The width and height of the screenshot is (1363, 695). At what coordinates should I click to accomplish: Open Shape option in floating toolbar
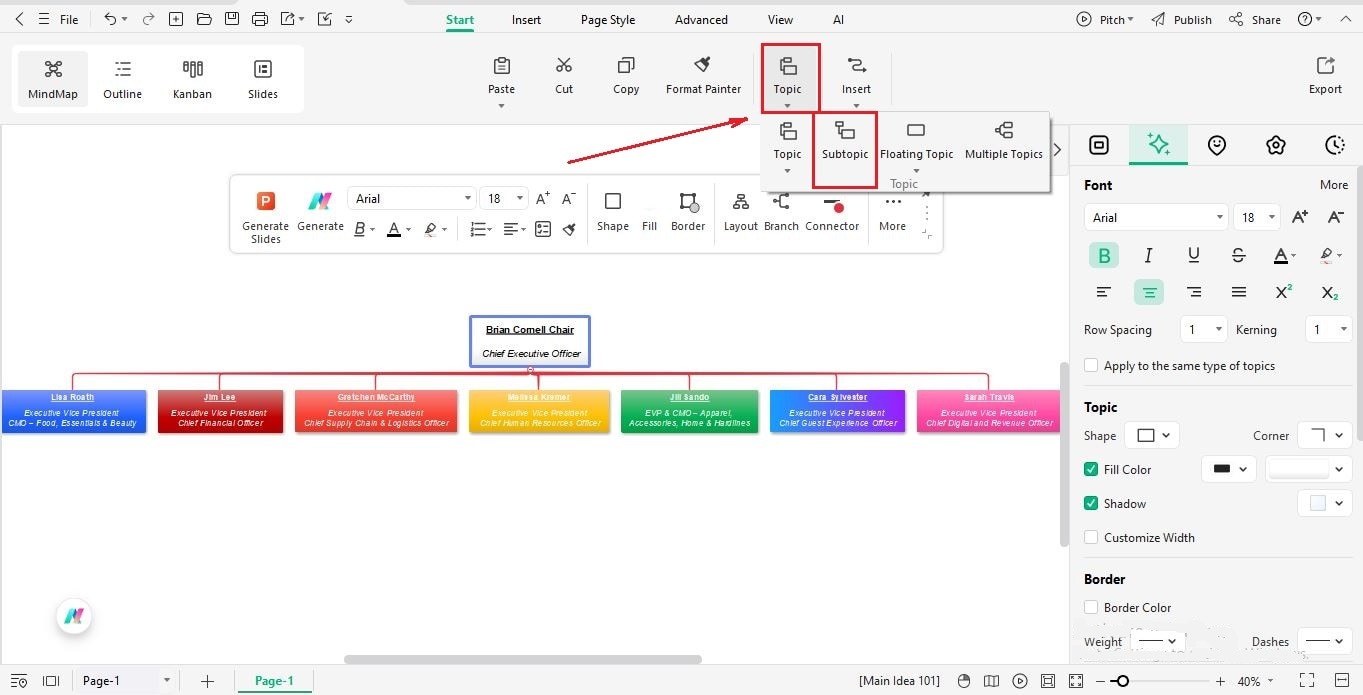coord(613,212)
